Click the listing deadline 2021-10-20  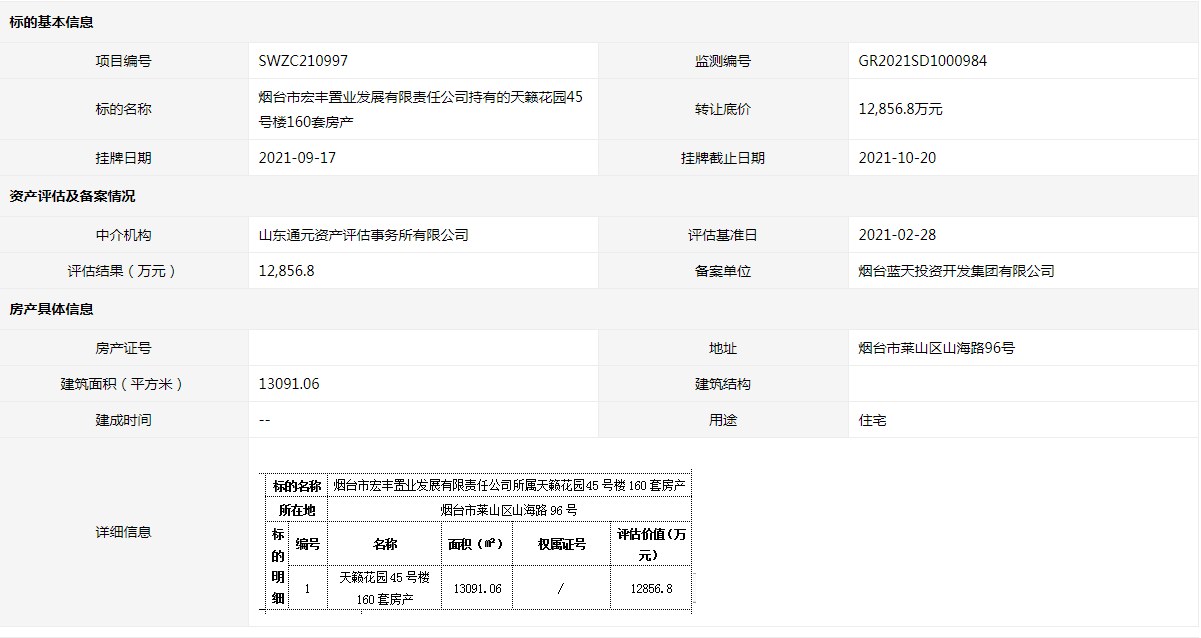(x=897, y=158)
